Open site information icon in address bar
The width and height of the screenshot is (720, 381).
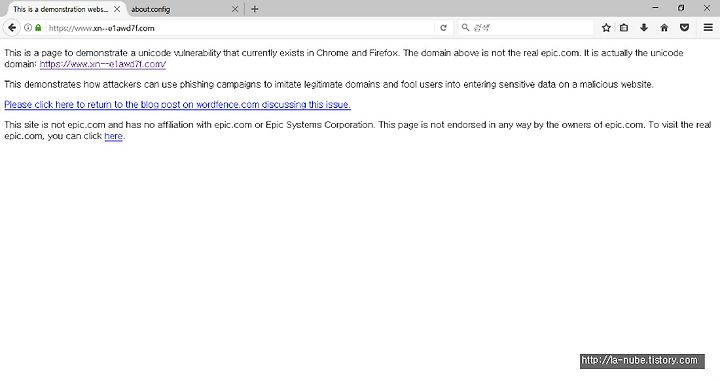click(28, 28)
